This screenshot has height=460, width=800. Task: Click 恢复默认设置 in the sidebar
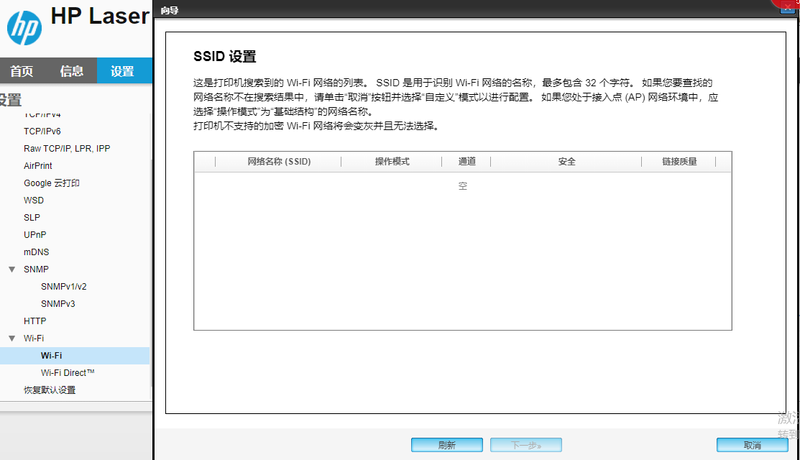pyautogui.click(x=50, y=389)
